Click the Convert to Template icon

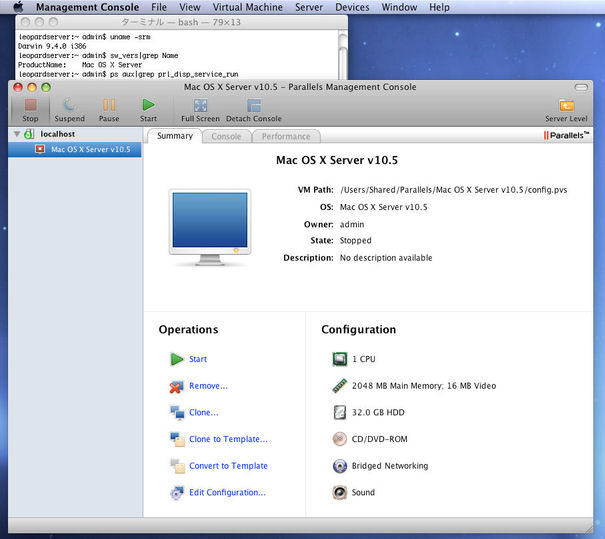point(177,466)
